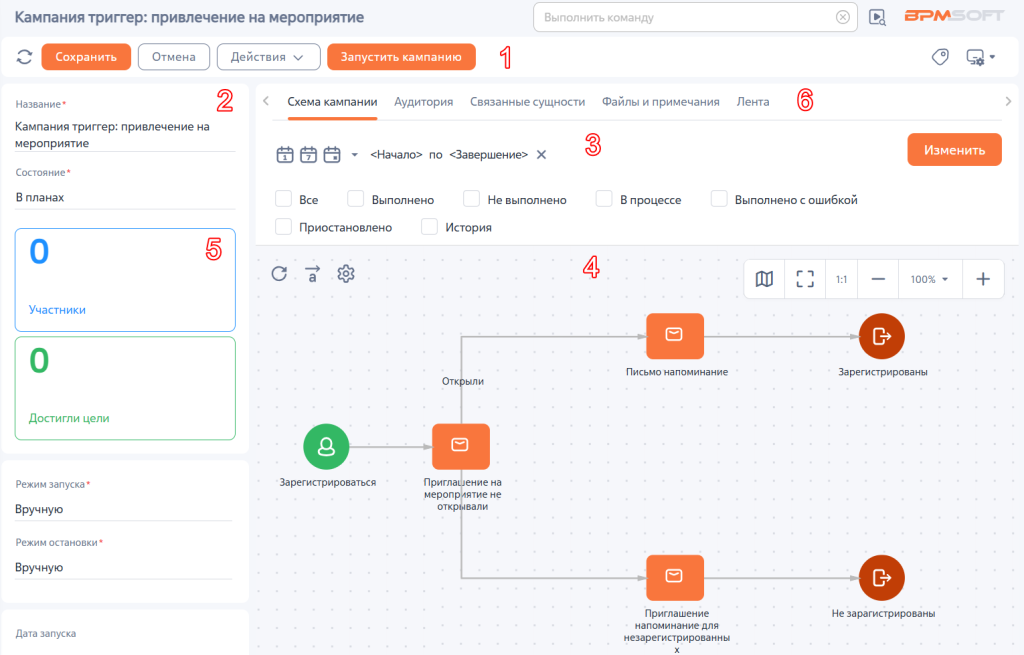The image size is (1024, 655).
Task: Open the Действия dropdown menu
Action: click(268, 57)
